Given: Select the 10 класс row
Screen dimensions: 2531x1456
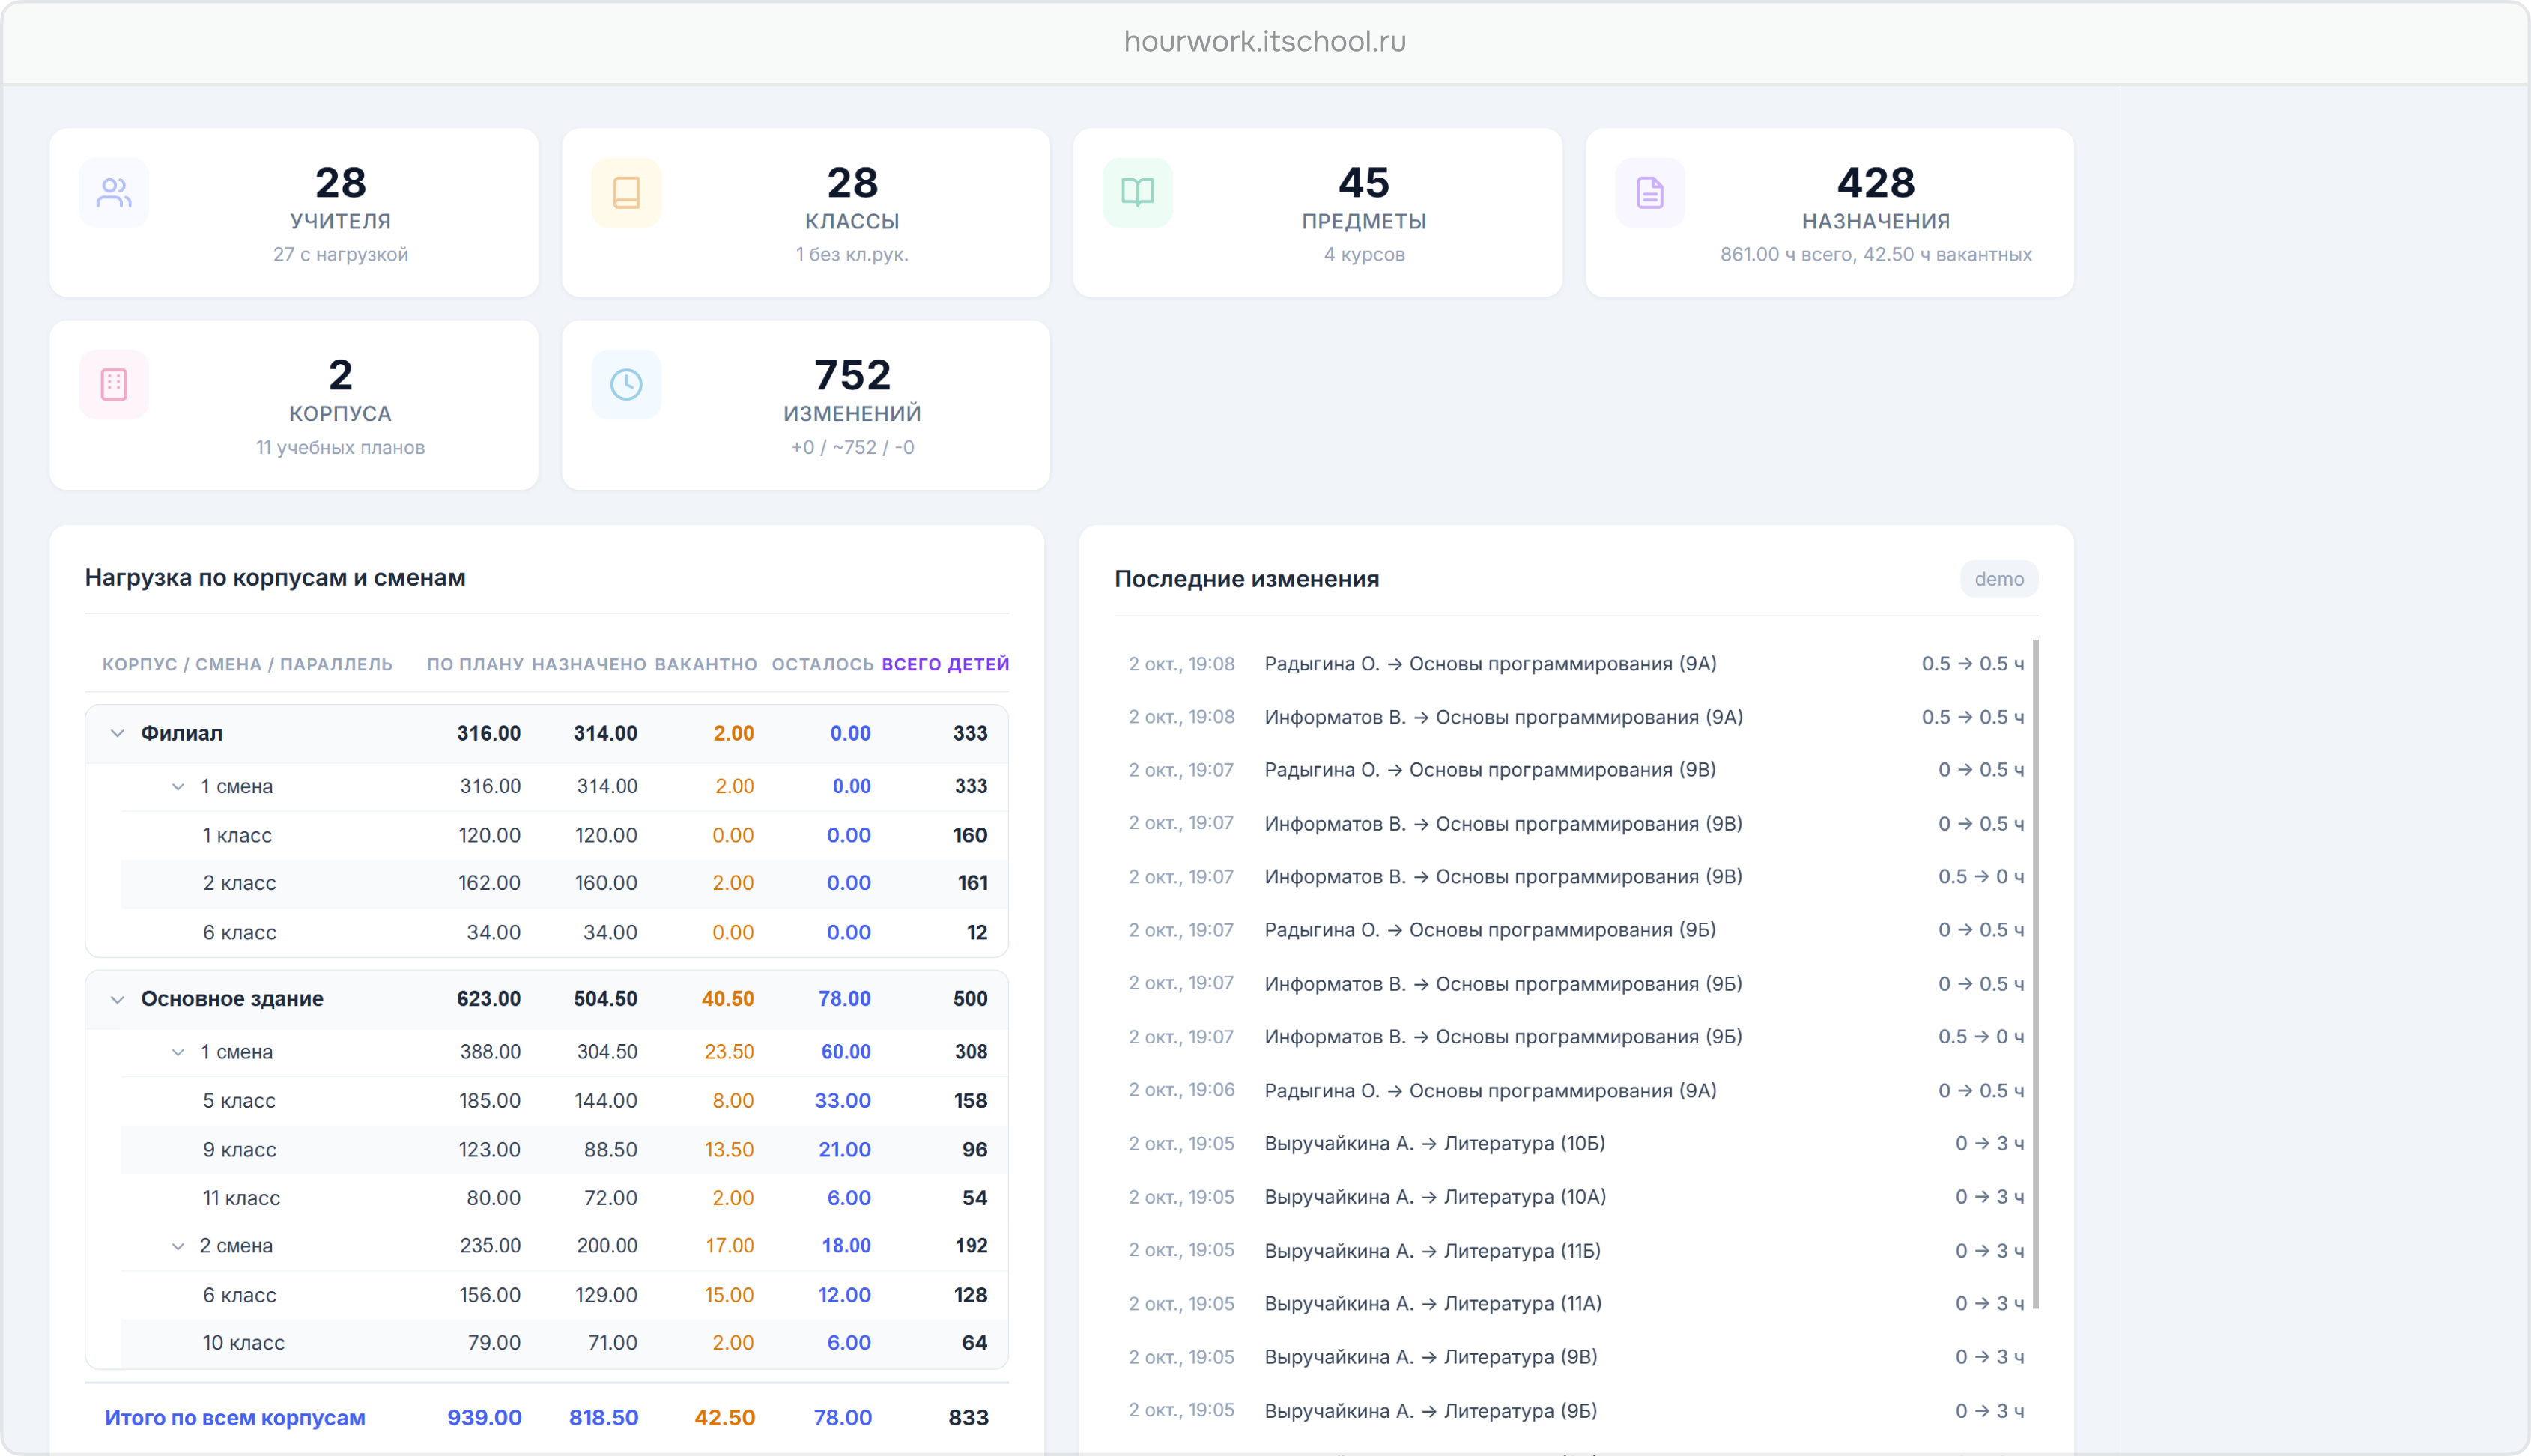Looking at the screenshot, I should tap(564, 1343).
